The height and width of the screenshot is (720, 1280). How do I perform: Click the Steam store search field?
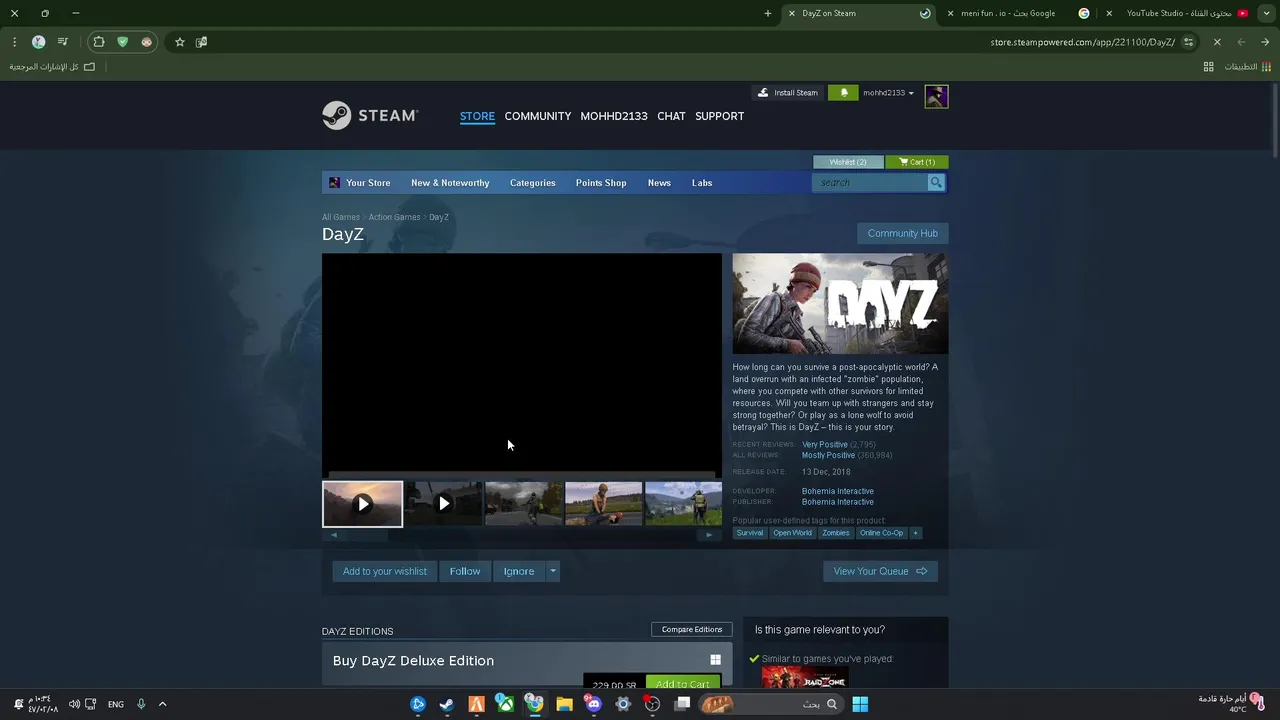click(x=870, y=183)
